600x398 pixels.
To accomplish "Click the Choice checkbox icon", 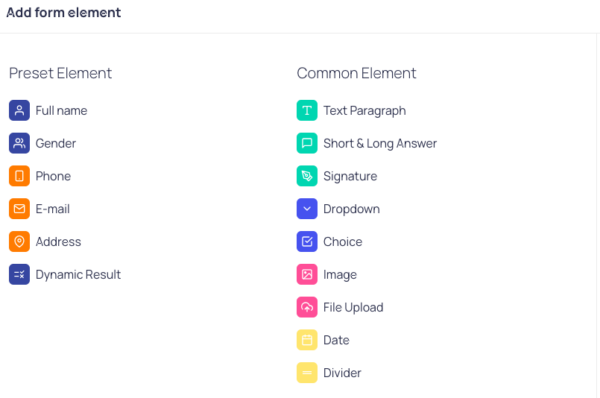I will [307, 241].
